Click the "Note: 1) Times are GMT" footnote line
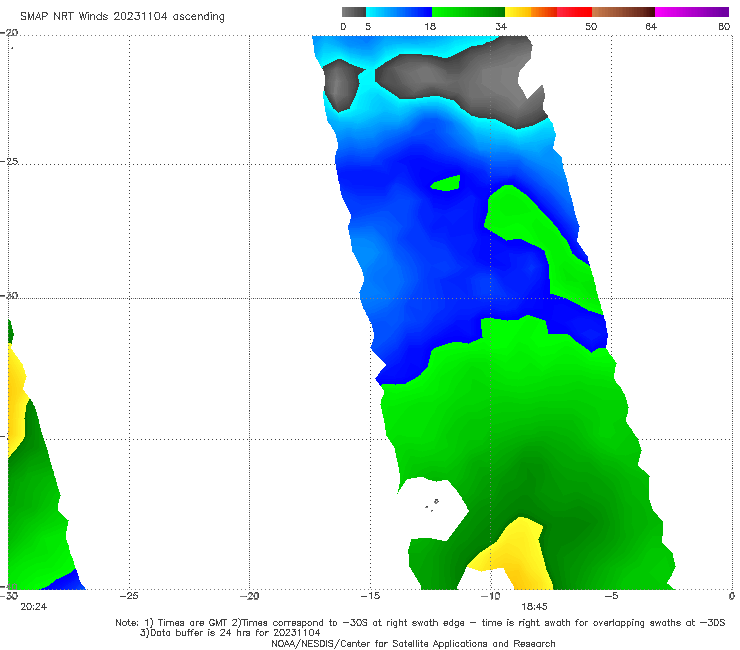740x650 pixels. click(x=420, y=623)
